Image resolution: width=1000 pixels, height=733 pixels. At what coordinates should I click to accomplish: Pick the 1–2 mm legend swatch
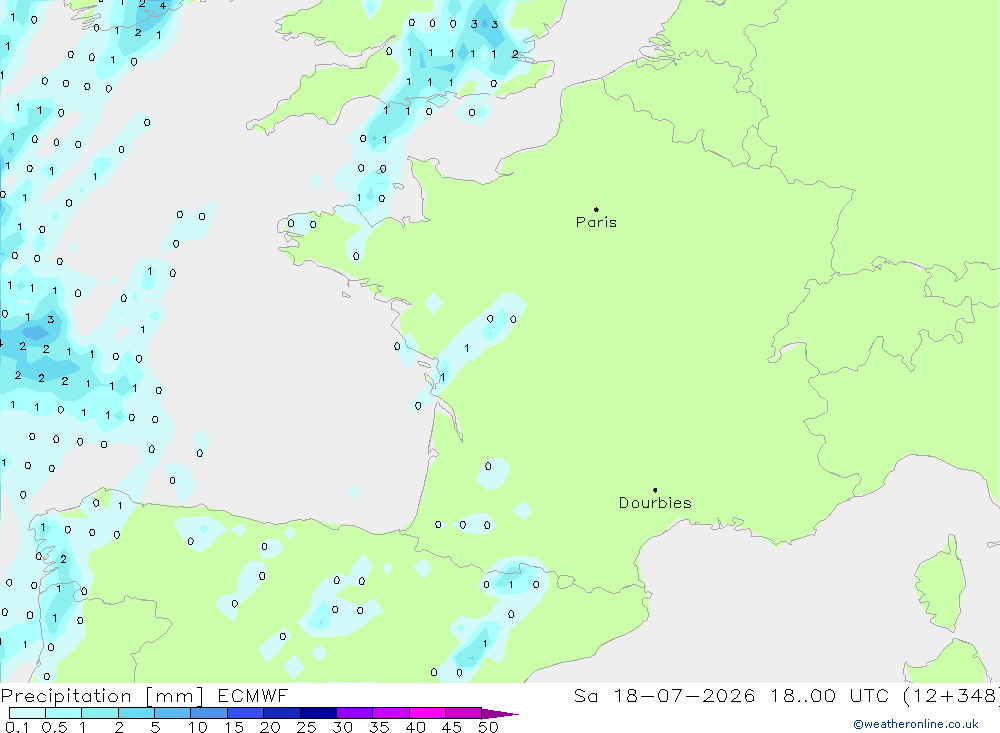click(x=100, y=713)
